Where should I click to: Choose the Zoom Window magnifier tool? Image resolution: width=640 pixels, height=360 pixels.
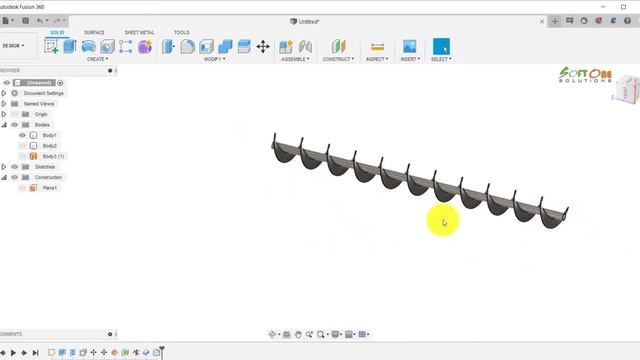pyautogui.click(x=321, y=334)
